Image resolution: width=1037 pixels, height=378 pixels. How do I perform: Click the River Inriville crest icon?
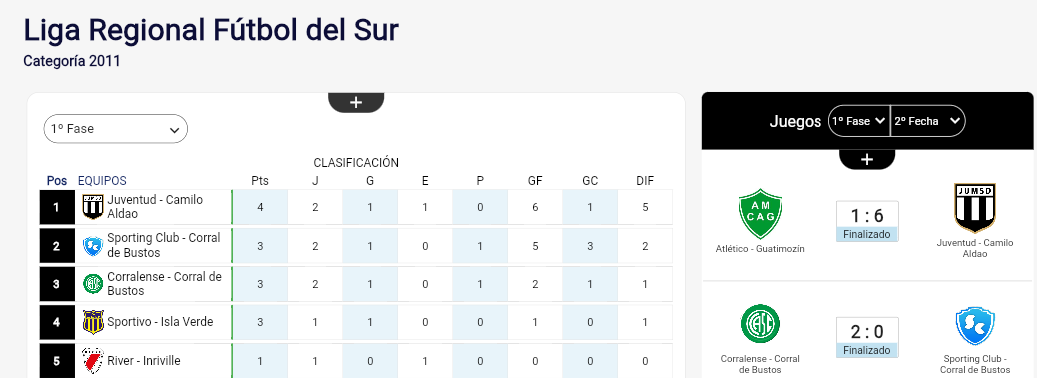92,360
